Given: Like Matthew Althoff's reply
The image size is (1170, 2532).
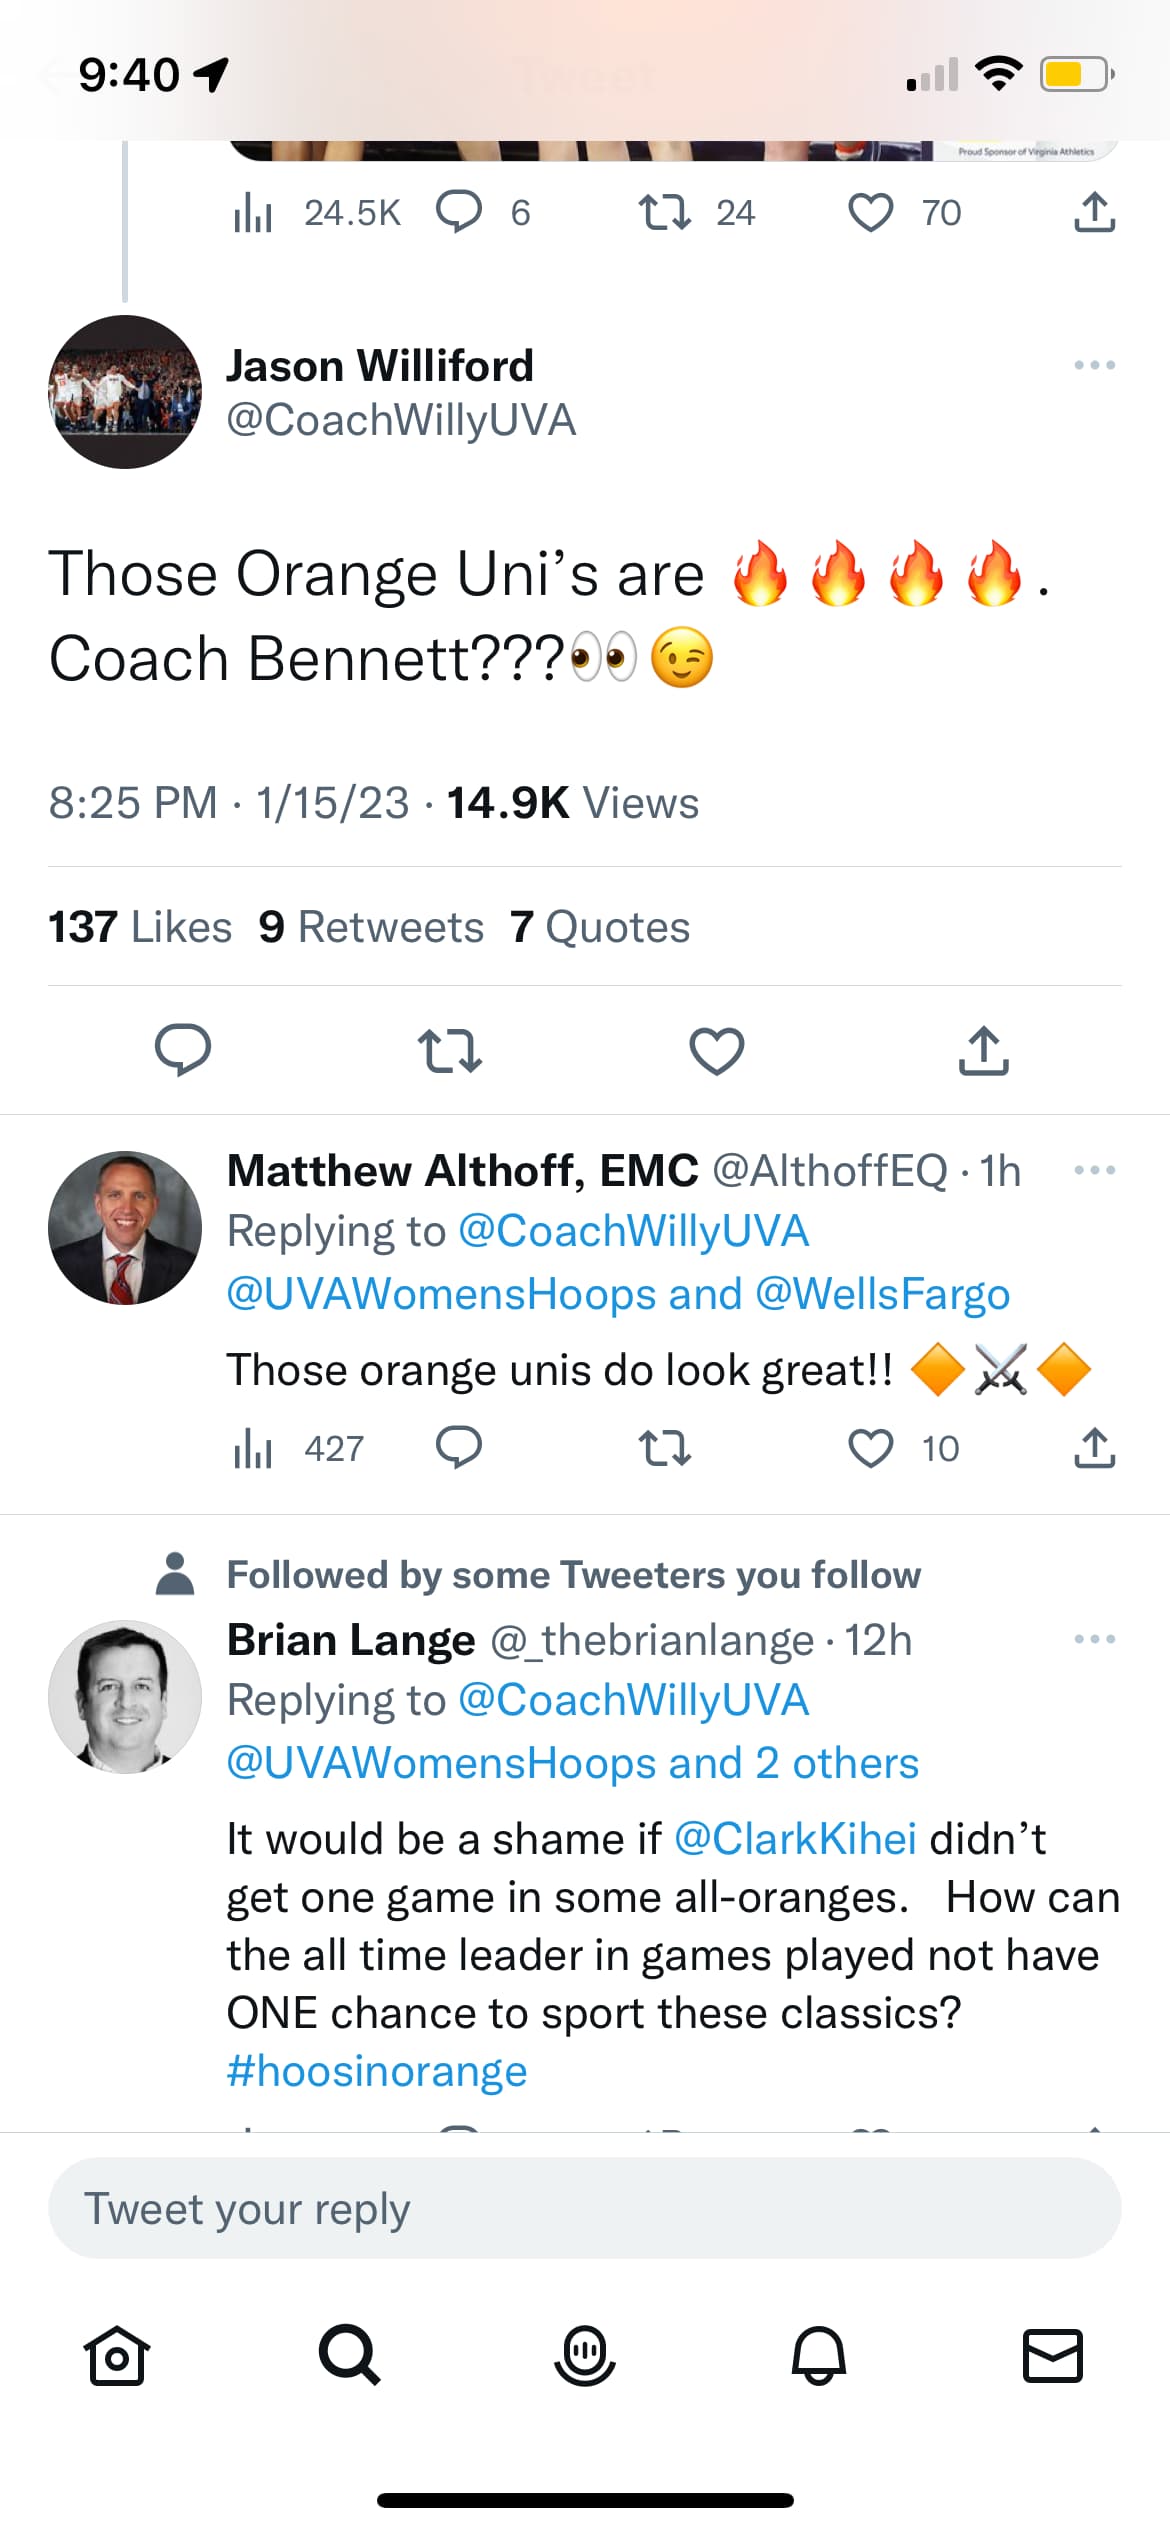Looking at the screenshot, I should [870, 1448].
